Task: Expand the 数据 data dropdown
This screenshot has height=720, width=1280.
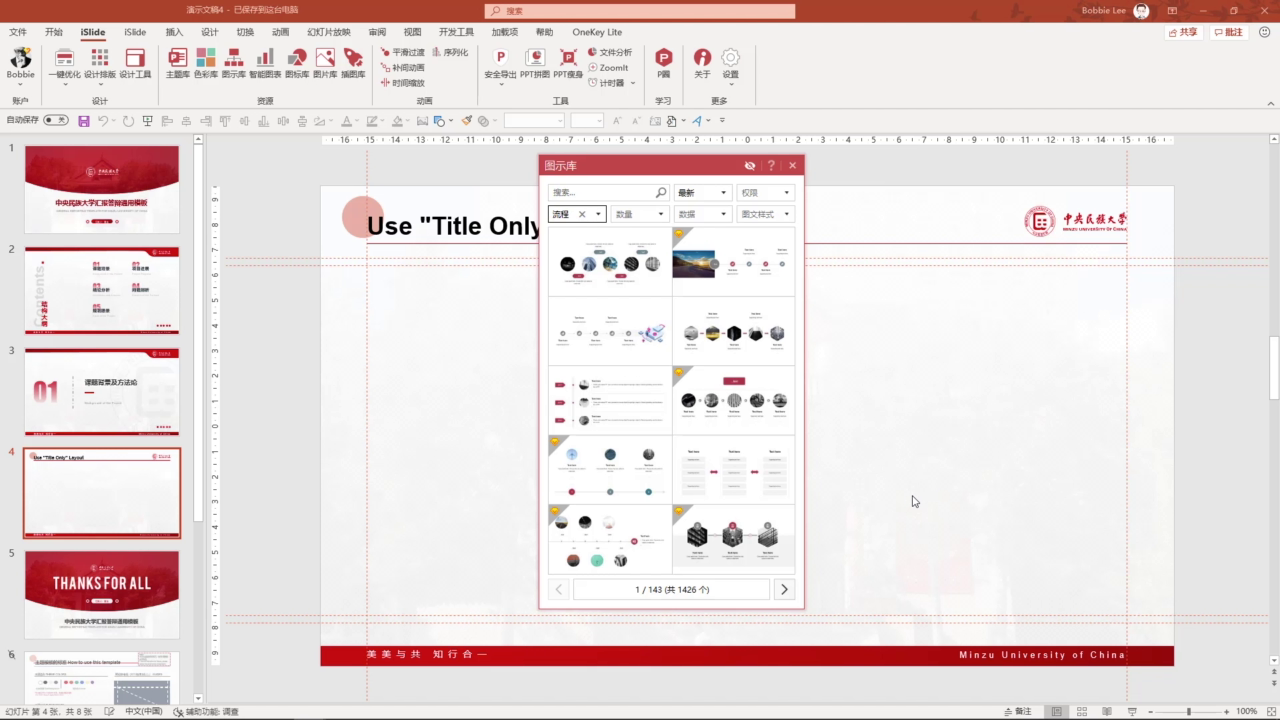Action: [703, 214]
